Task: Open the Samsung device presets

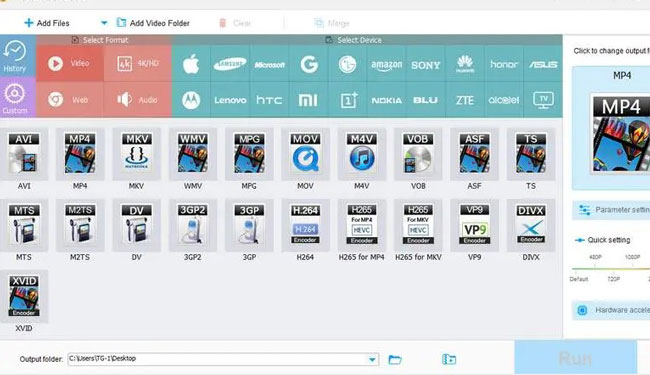Action: coord(230,64)
